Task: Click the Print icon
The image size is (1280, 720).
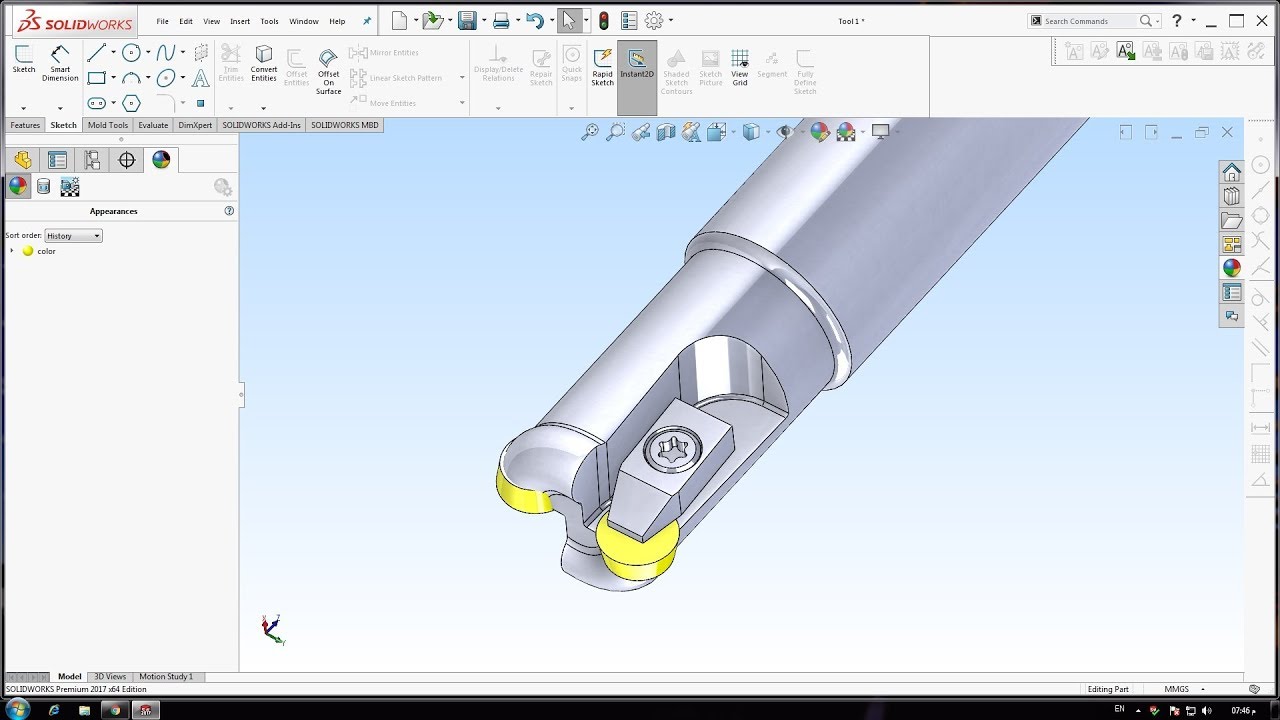Action: tap(501, 20)
